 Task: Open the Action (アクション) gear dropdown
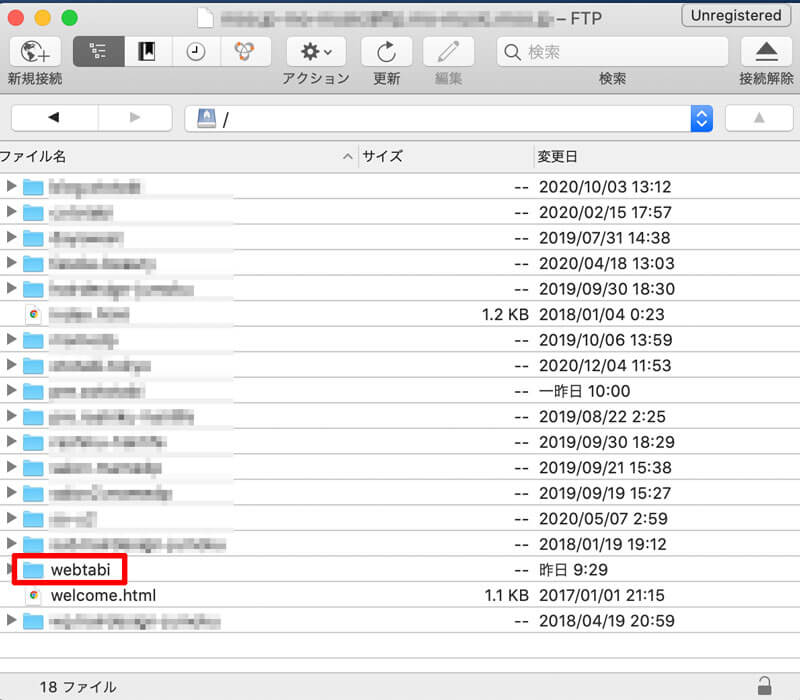click(x=316, y=52)
